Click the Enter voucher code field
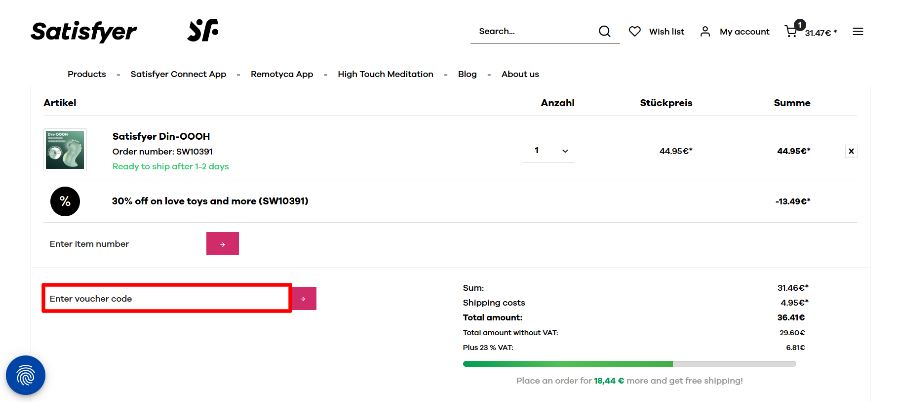Screen dimensions: 900x402 pos(166,299)
